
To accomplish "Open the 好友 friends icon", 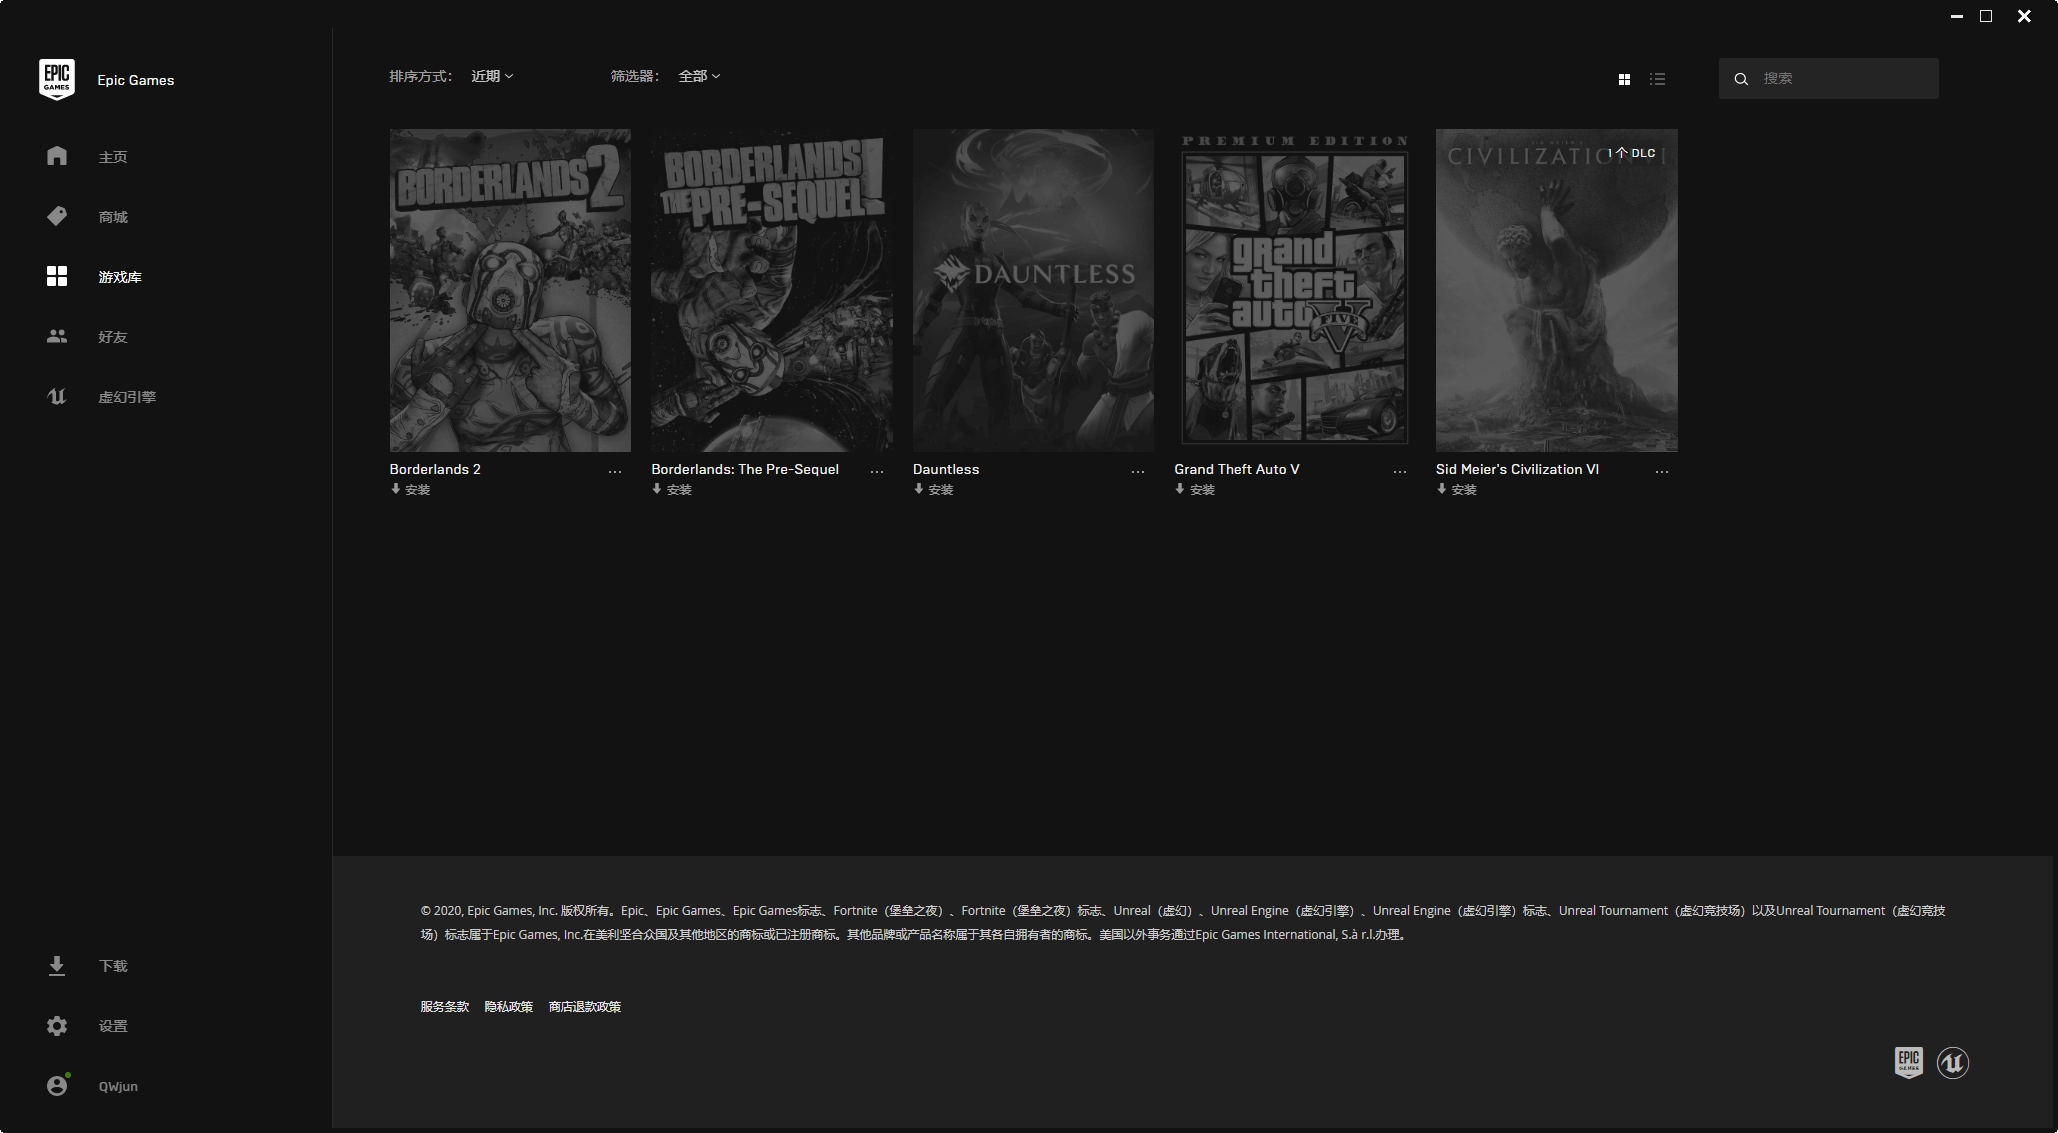I will (x=57, y=336).
